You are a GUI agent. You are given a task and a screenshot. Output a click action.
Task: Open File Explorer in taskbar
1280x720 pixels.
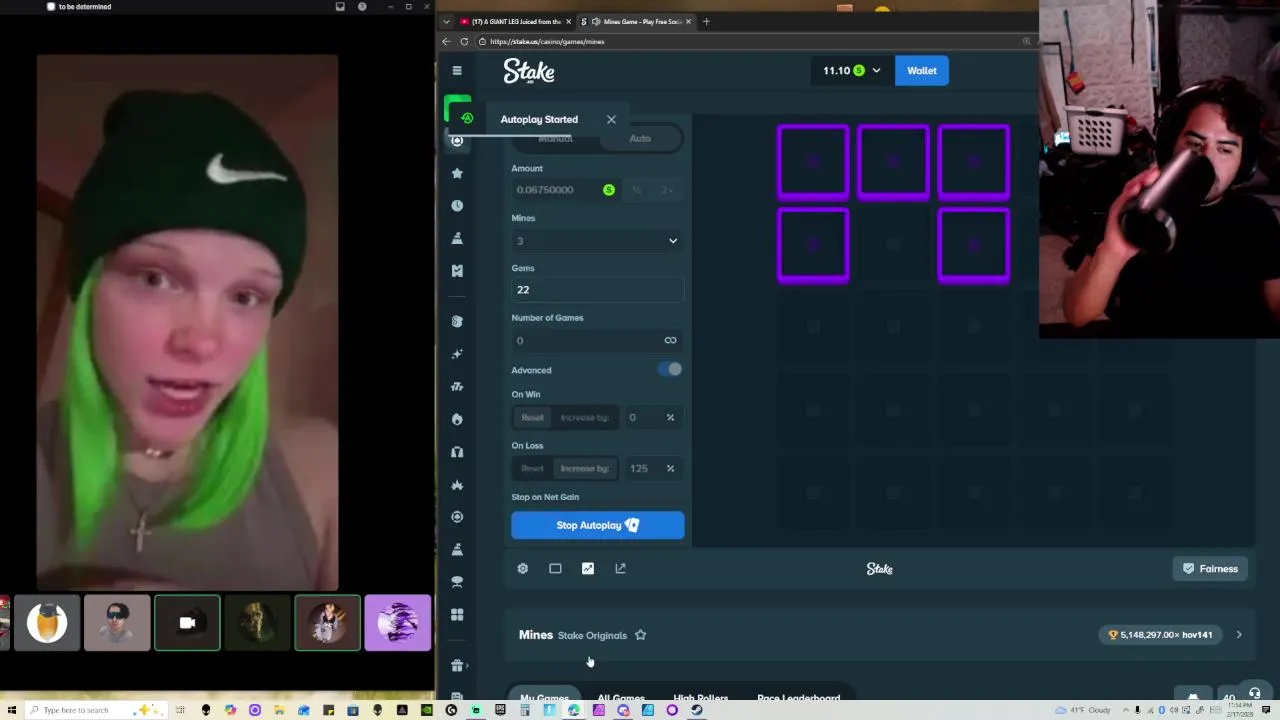click(279, 710)
